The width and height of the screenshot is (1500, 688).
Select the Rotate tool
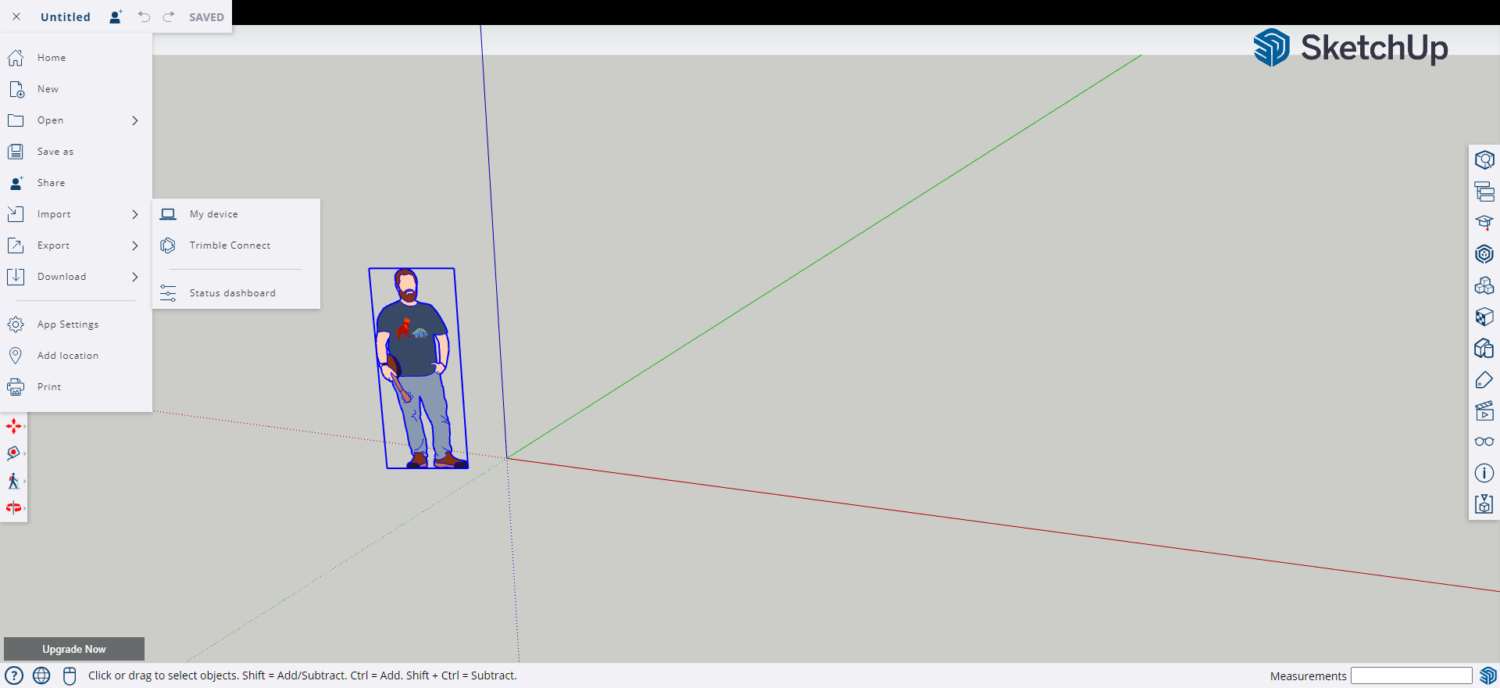(x=15, y=508)
